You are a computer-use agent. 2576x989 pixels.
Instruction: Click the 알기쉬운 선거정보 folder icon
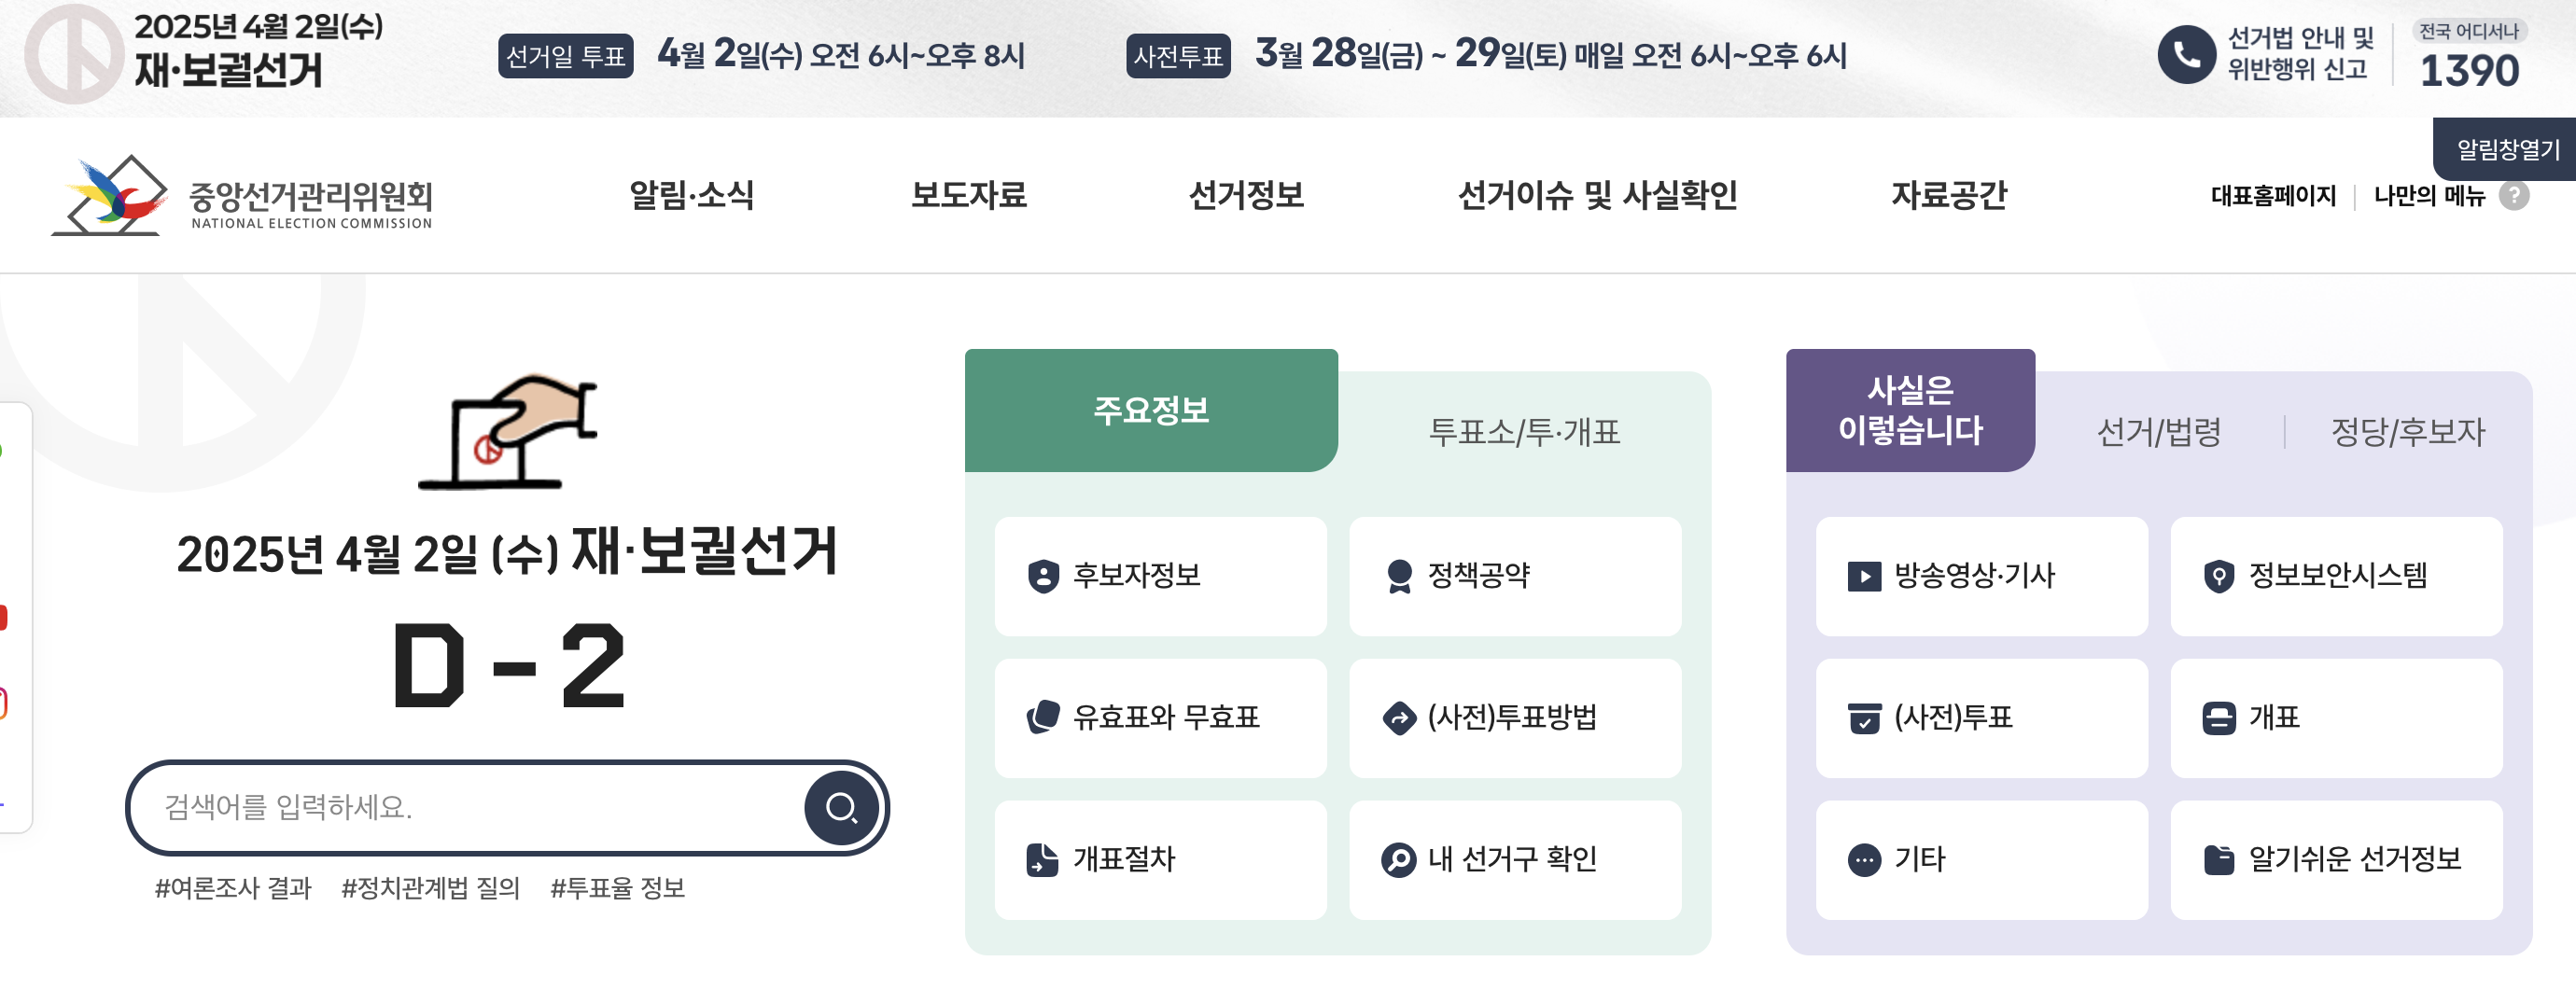[2222, 859]
